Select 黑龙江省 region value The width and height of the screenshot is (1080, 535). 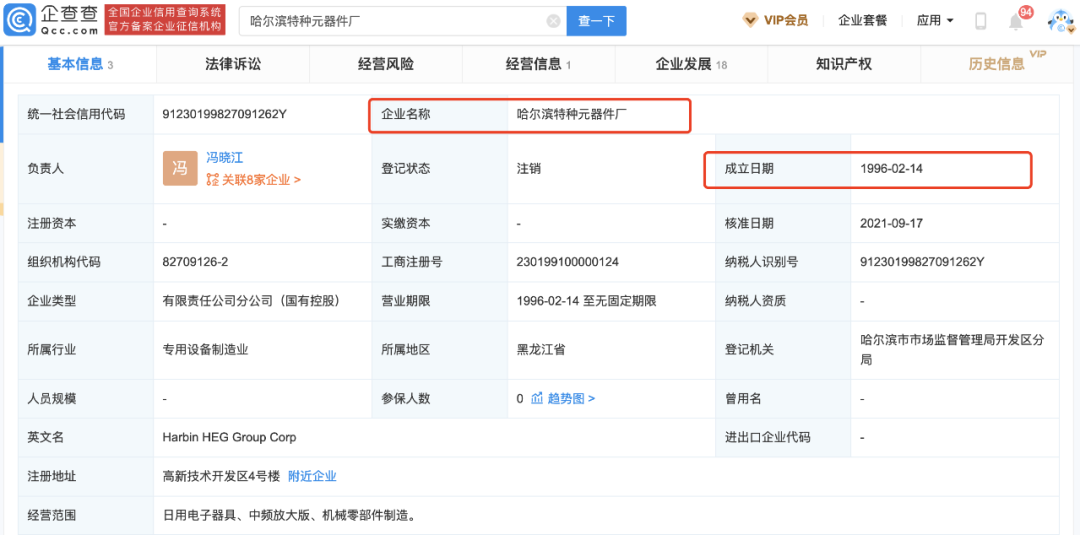coord(541,350)
